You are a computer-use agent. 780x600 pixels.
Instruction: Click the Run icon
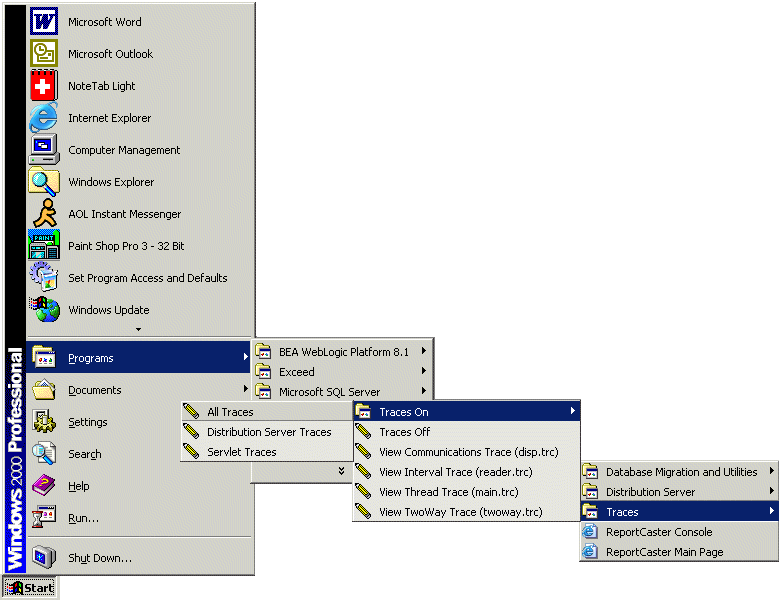tap(44, 516)
